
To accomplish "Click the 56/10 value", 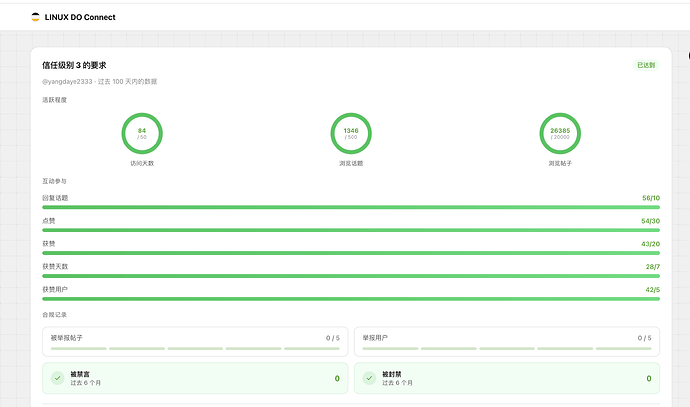I will (651, 198).
